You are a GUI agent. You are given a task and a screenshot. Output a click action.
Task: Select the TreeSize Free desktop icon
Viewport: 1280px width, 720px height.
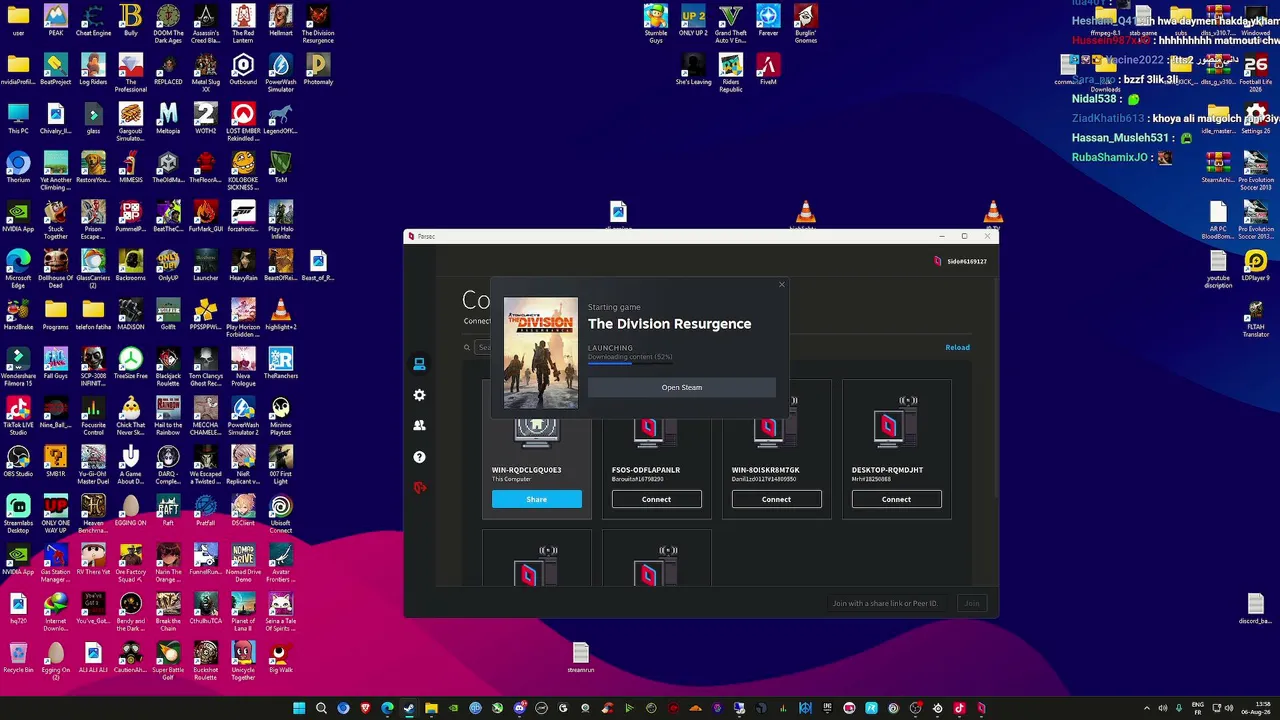coord(131,365)
